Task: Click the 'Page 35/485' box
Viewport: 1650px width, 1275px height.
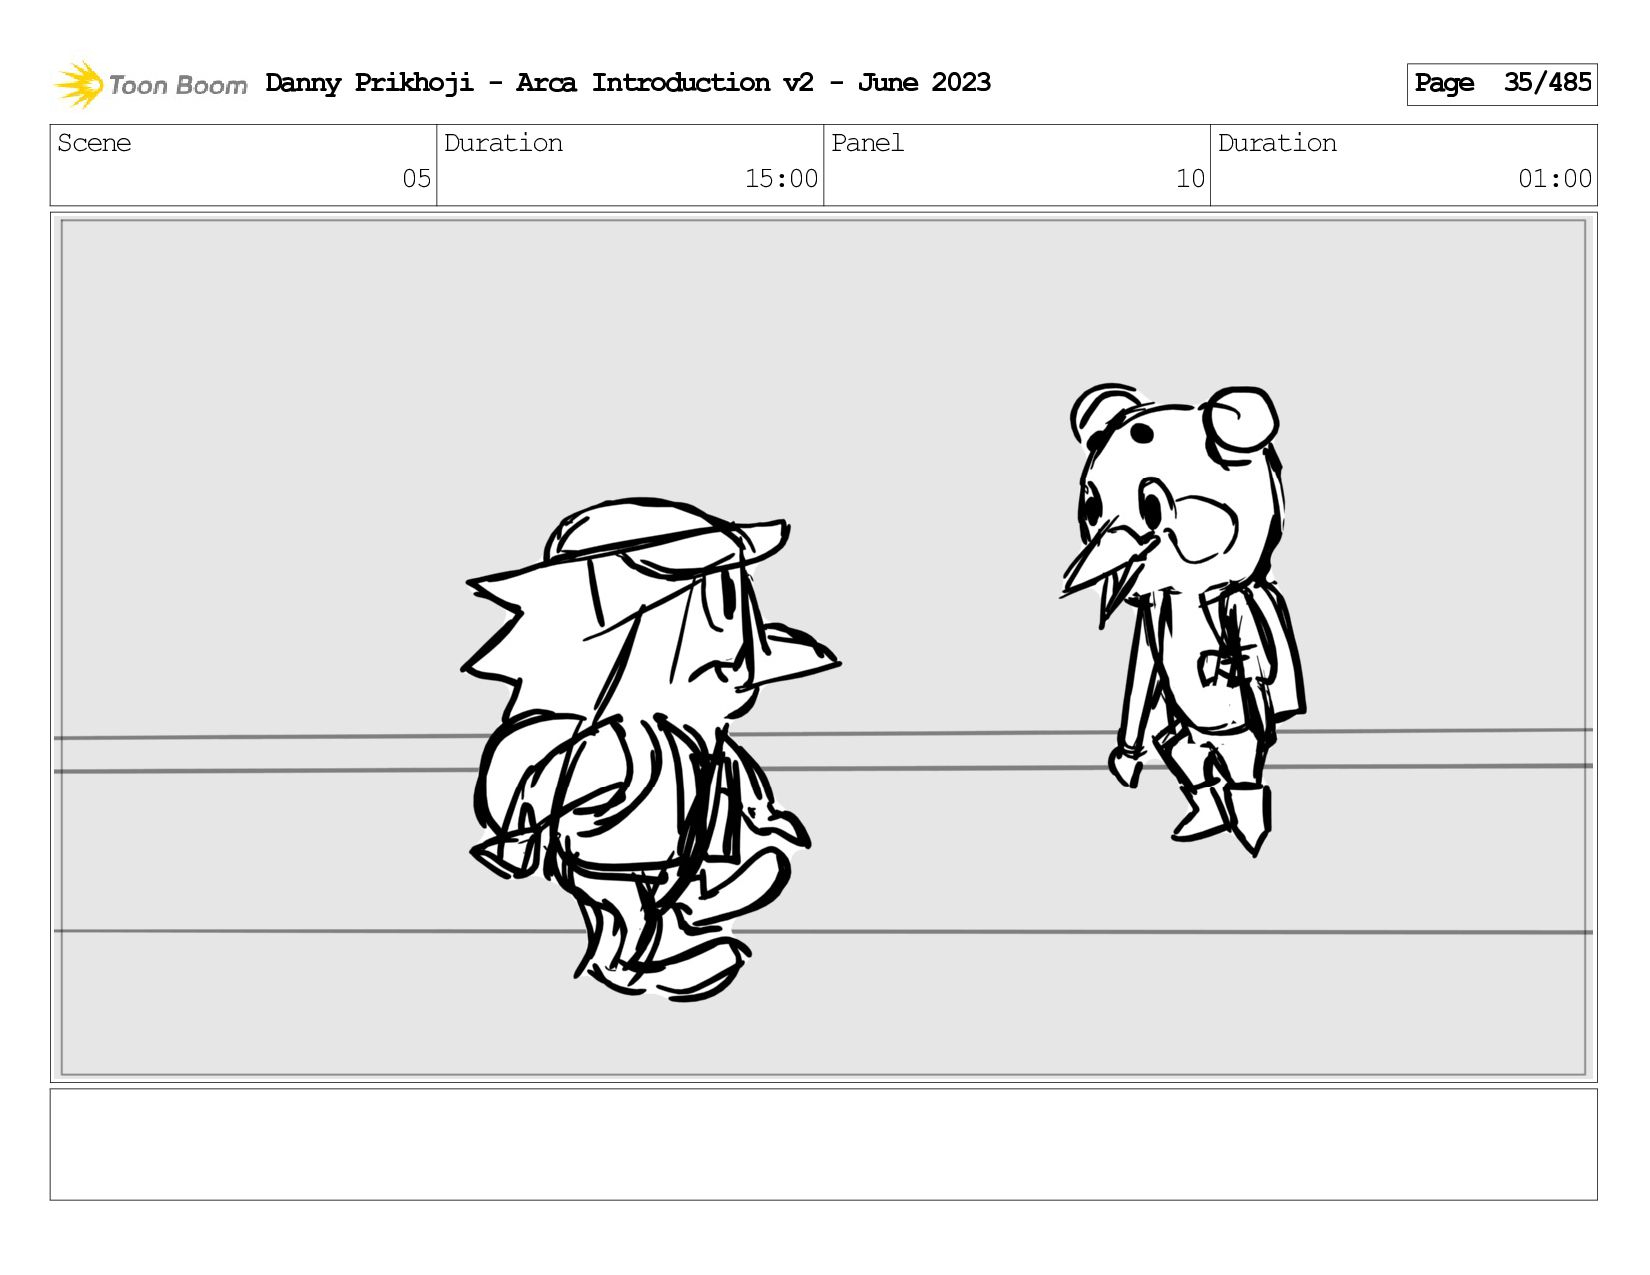Action: 1501,84
